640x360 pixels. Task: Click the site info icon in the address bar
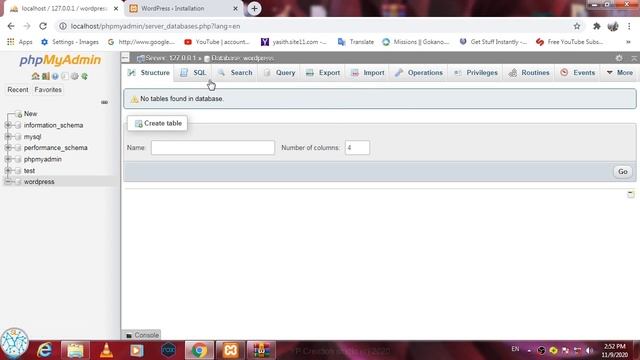pos(62,26)
